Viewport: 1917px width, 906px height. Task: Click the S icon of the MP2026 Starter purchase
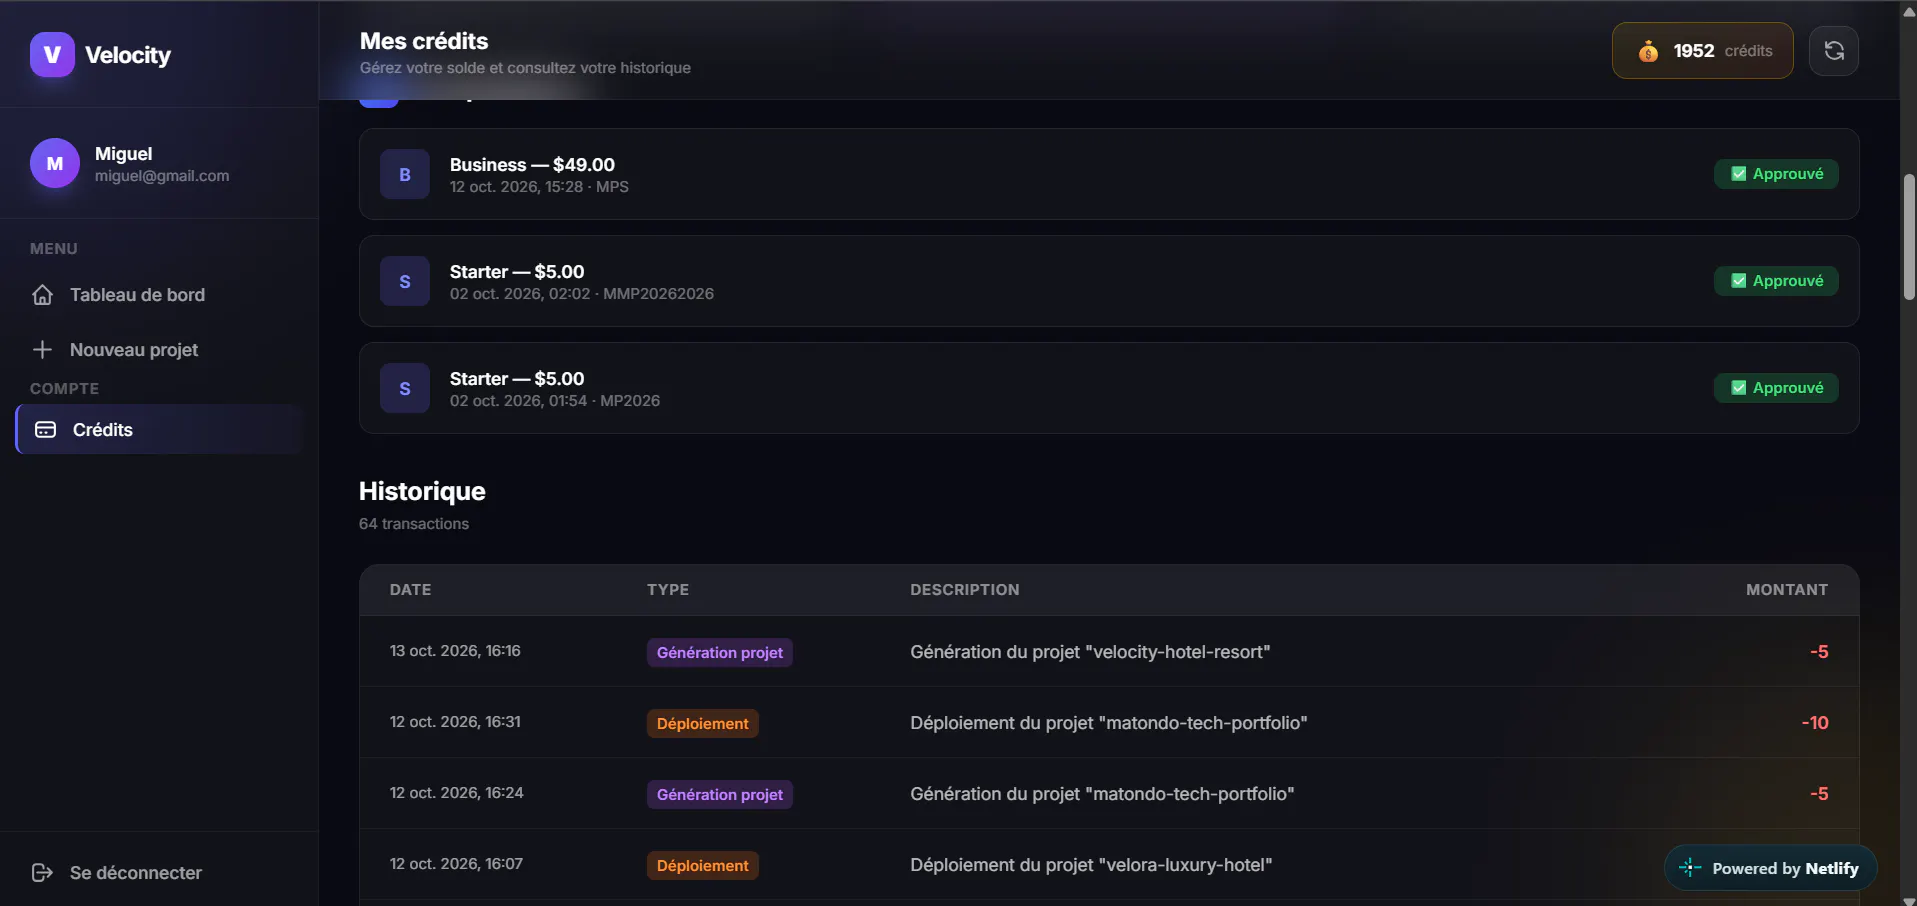tap(405, 389)
